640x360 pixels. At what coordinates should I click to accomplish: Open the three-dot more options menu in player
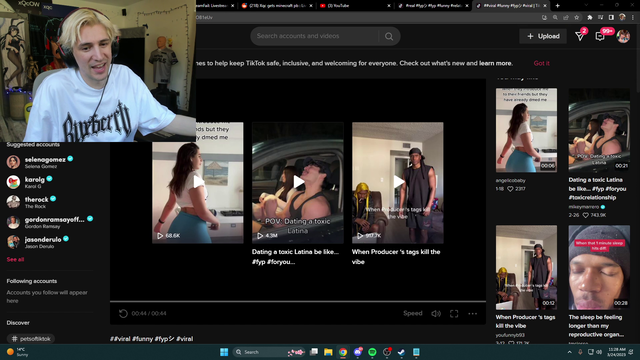click(473, 313)
